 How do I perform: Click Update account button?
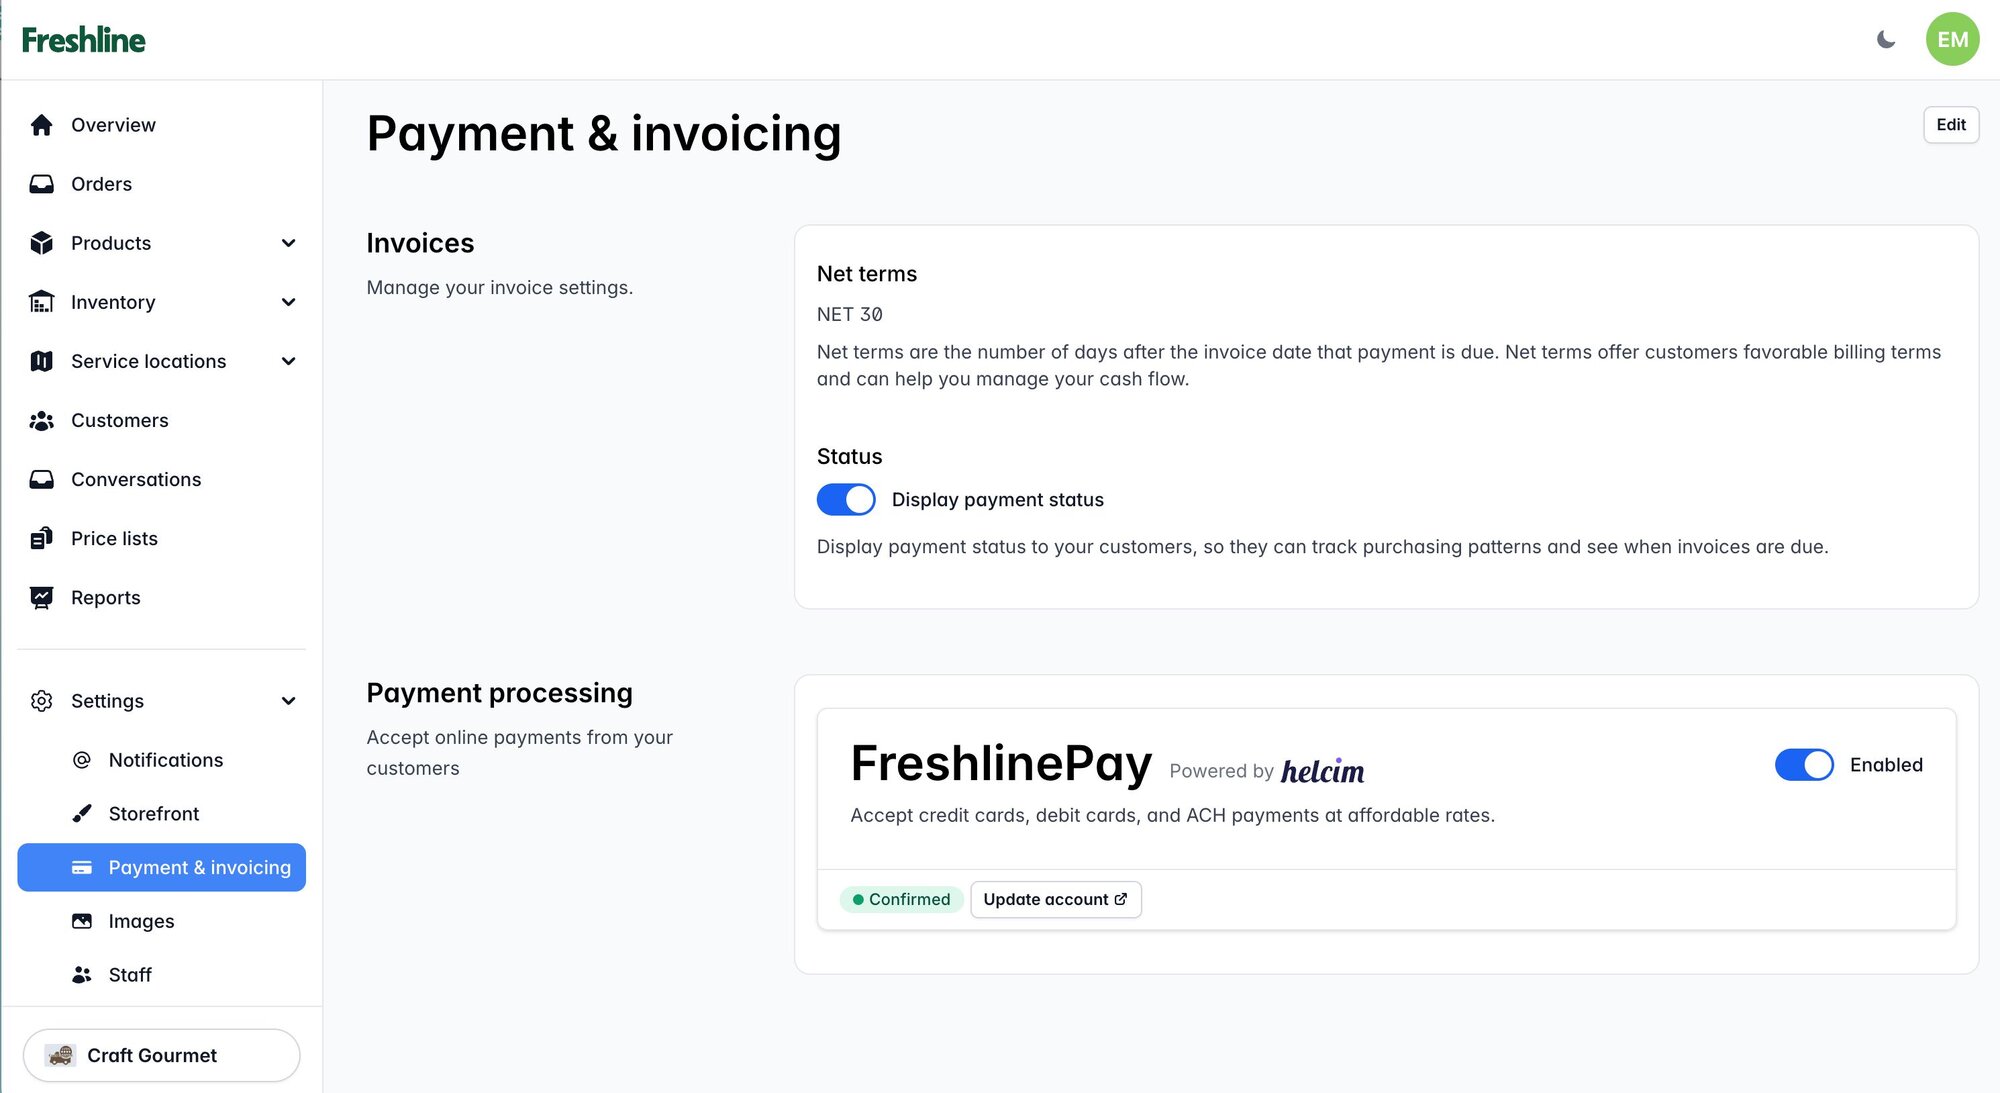pyautogui.click(x=1055, y=900)
